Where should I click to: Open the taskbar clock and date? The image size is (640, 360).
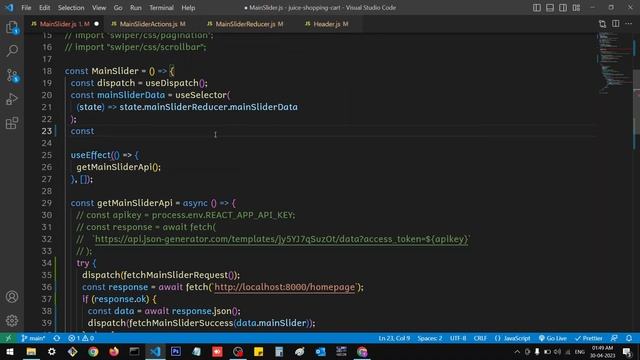(x=602, y=351)
